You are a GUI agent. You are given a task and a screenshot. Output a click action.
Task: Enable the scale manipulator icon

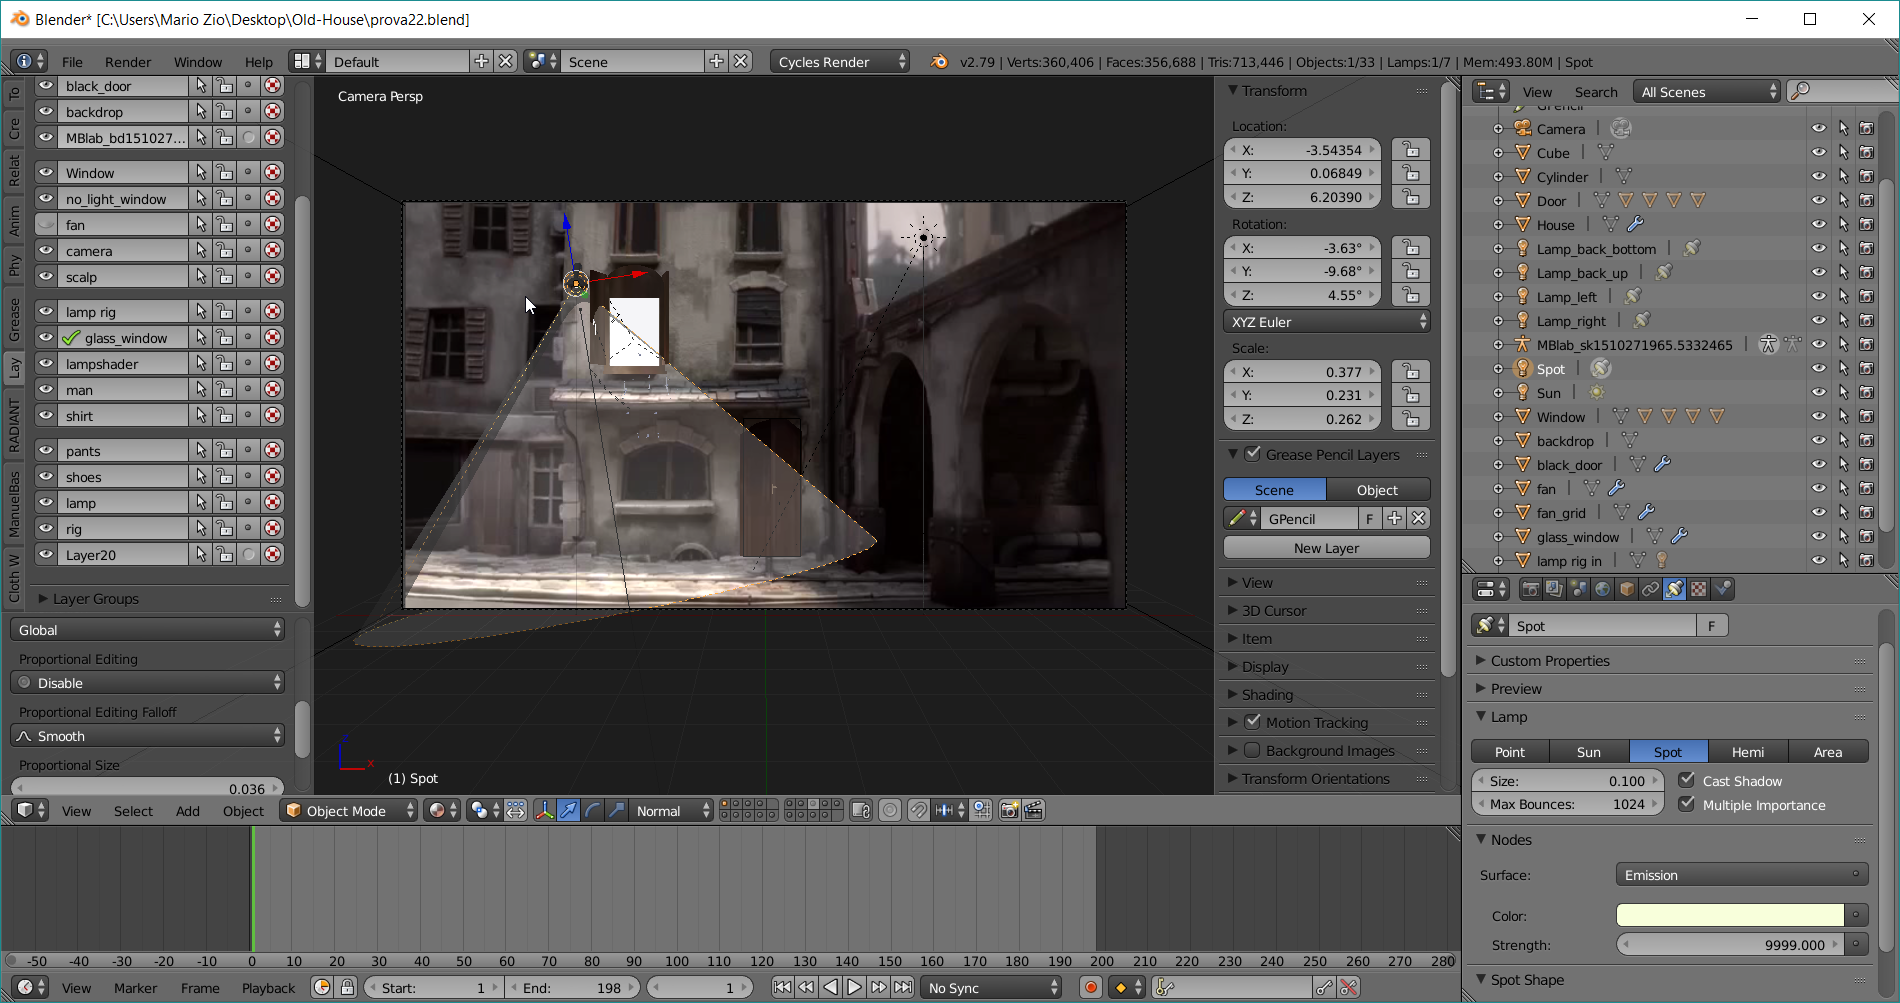(616, 810)
